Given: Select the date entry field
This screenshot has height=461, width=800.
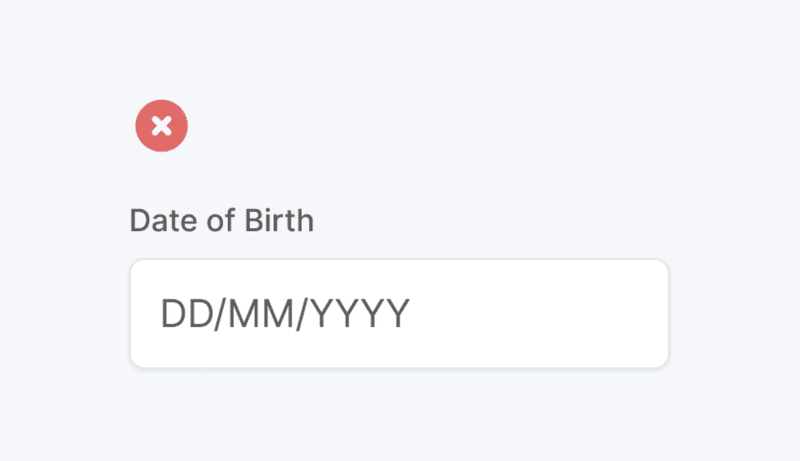Looking at the screenshot, I should (399, 313).
